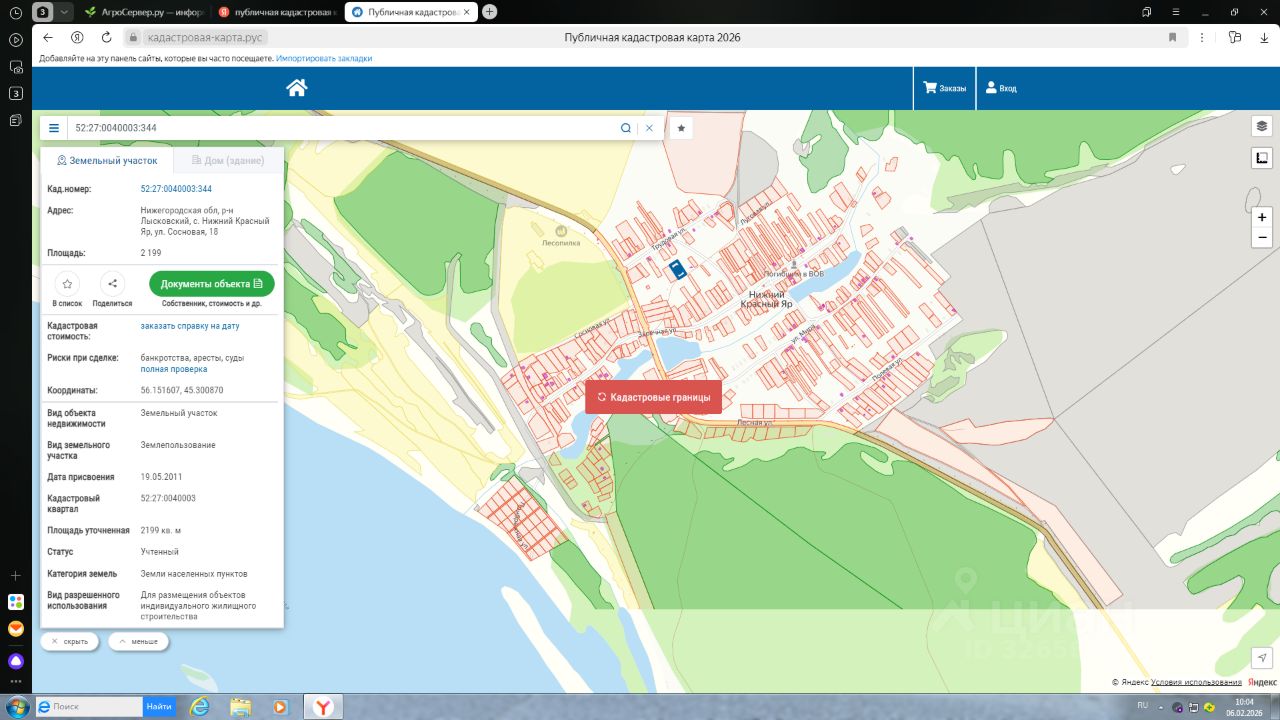Open Yandex Browser taskbar button
This screenshot has height=720, width=1280.
(324, 706)
